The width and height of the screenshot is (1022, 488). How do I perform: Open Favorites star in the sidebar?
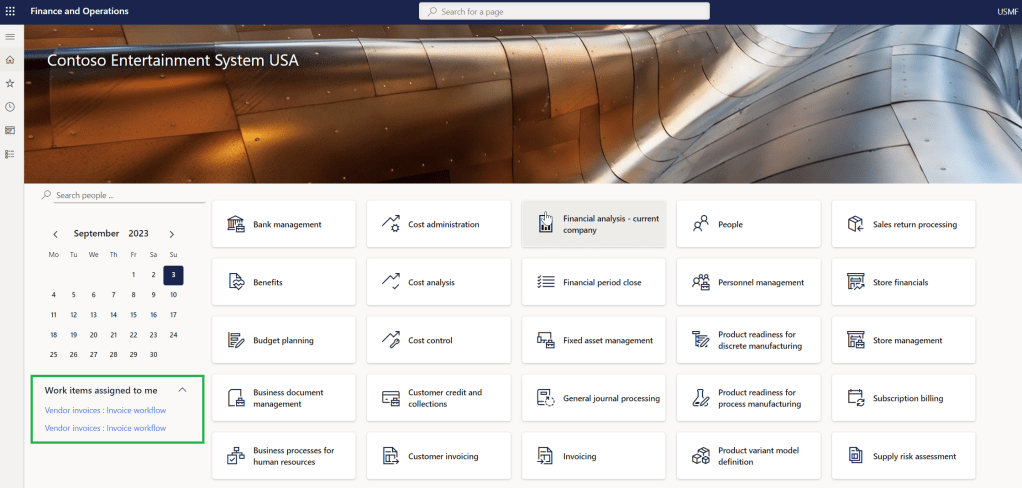[x=10, y=83]
